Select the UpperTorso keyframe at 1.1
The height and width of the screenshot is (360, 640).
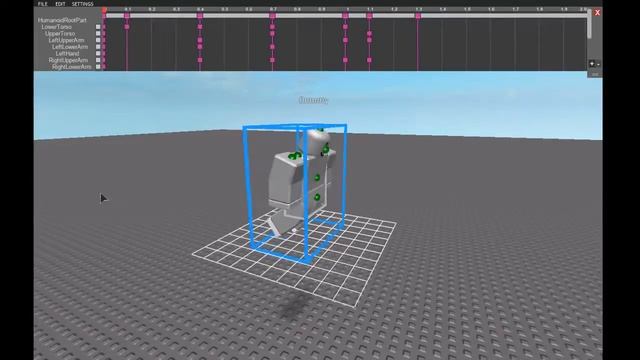[369, 33]
